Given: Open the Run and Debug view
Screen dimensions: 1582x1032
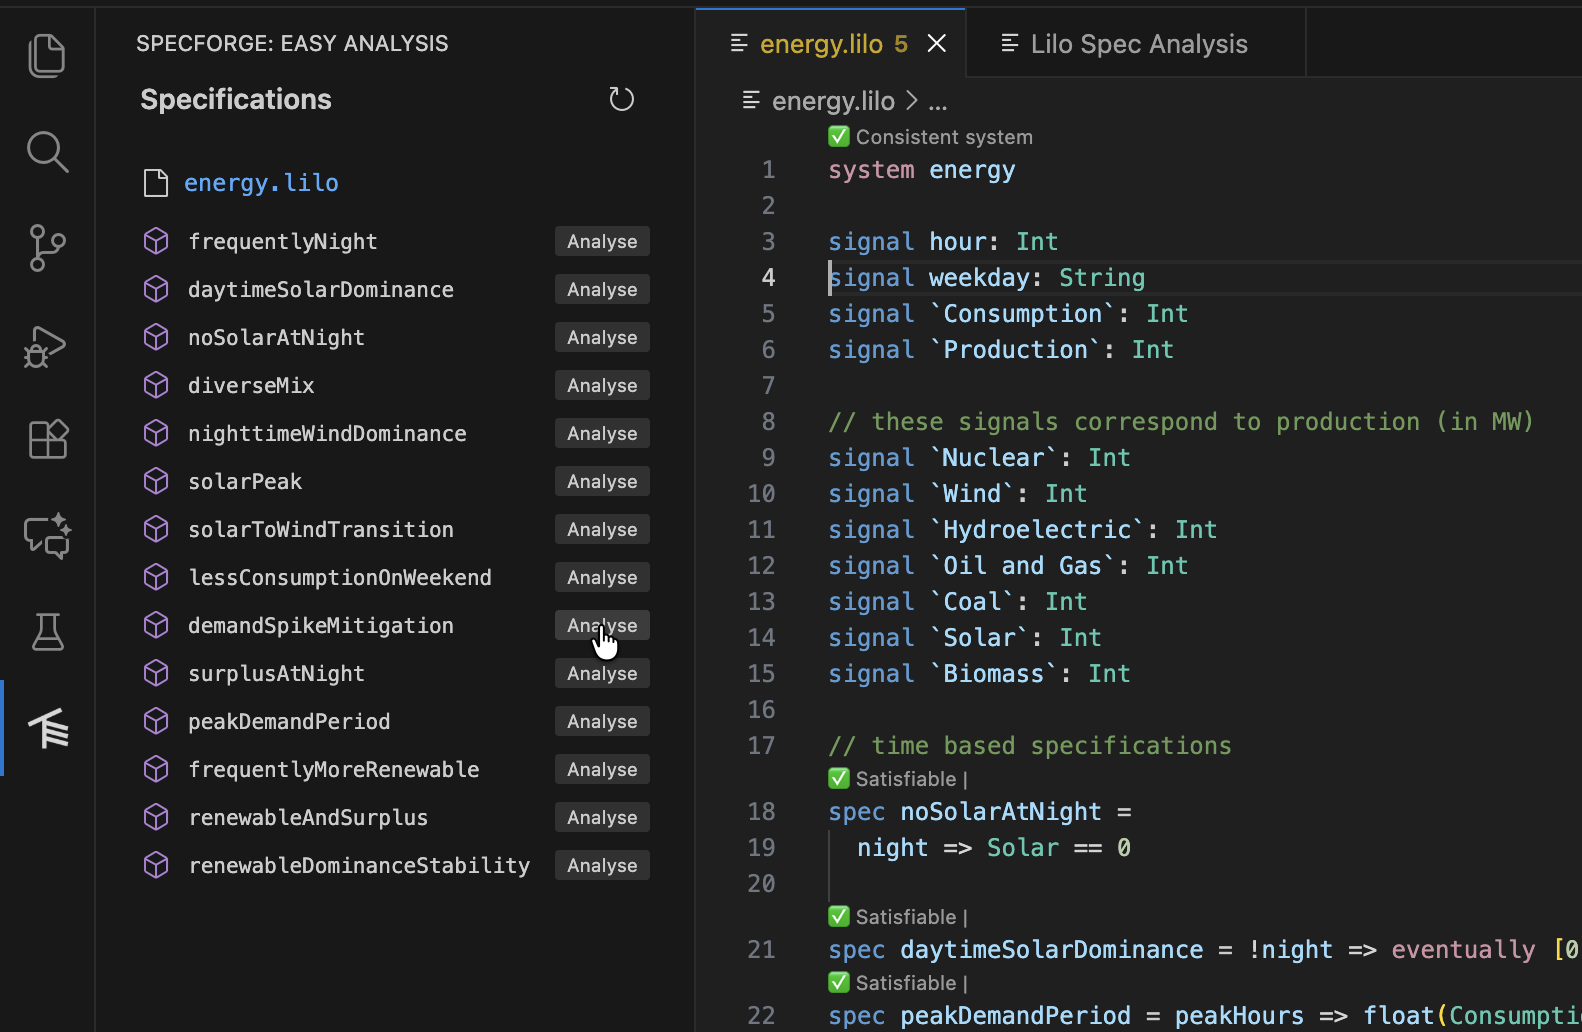Looking at the screenshot, I should pos(47,346).
